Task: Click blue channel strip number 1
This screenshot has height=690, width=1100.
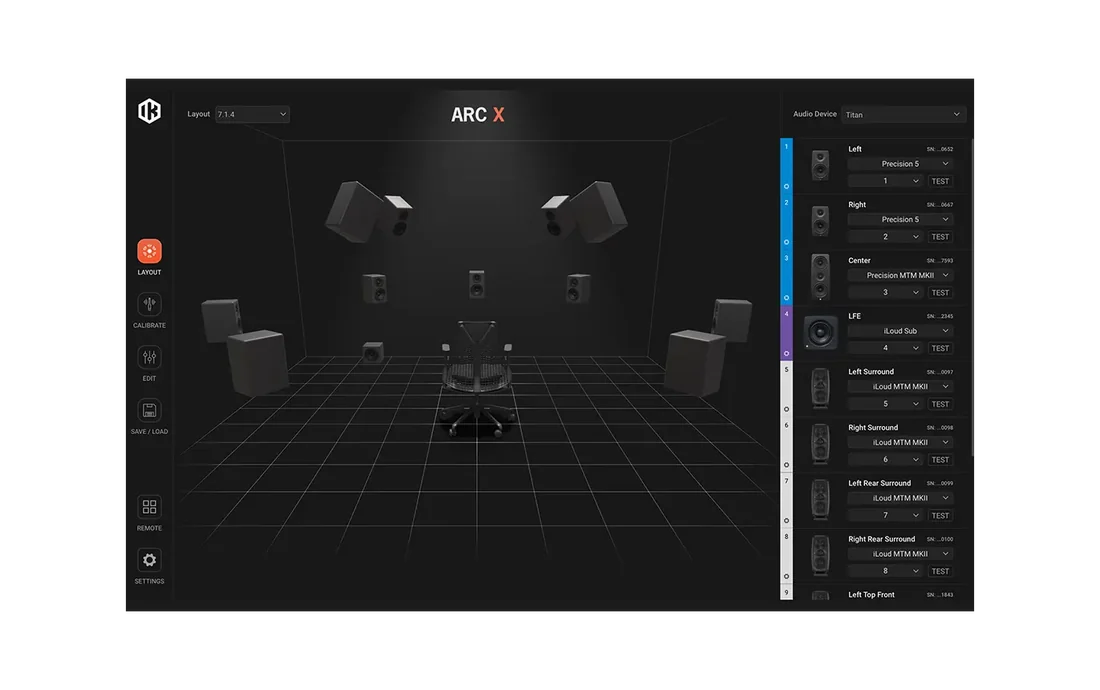Action: 786,166
